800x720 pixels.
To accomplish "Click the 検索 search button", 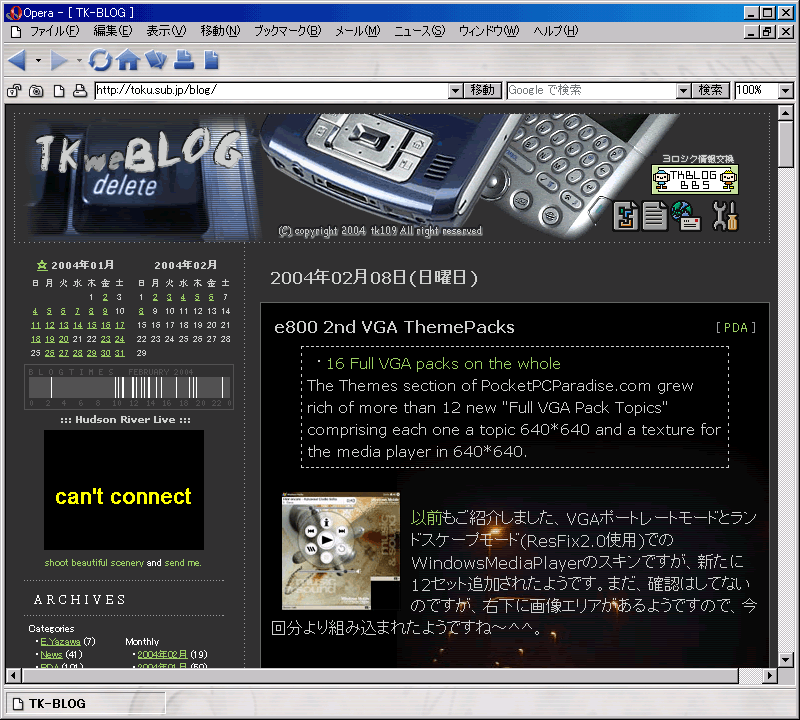I will pos(711,91).
